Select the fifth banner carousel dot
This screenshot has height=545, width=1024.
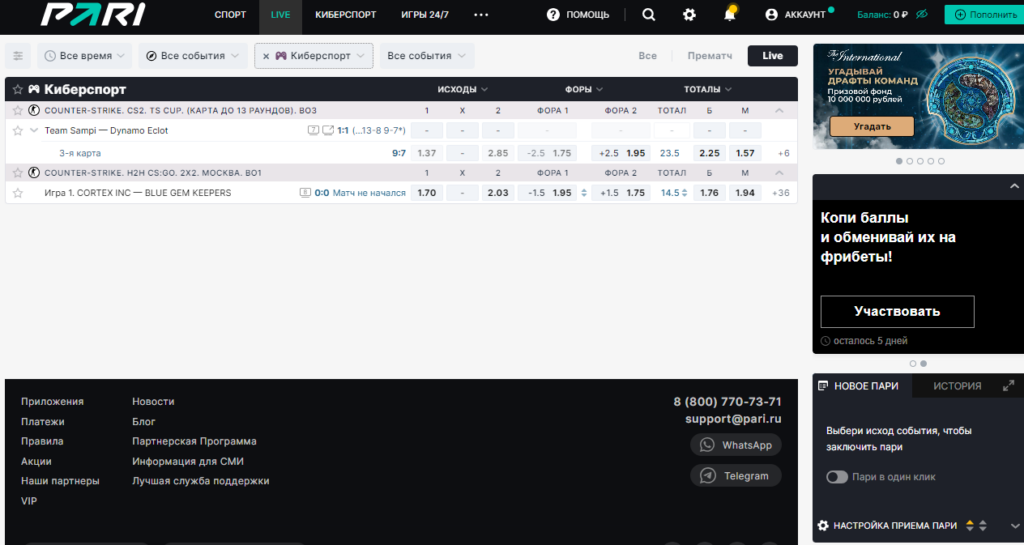[941, 161]
